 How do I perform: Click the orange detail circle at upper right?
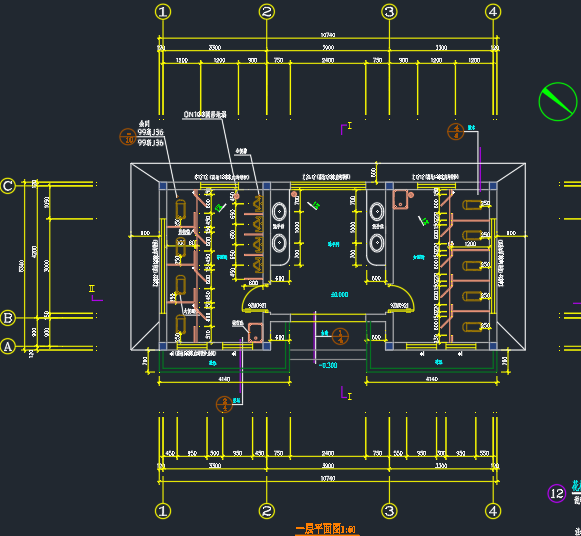click(456, 132)
